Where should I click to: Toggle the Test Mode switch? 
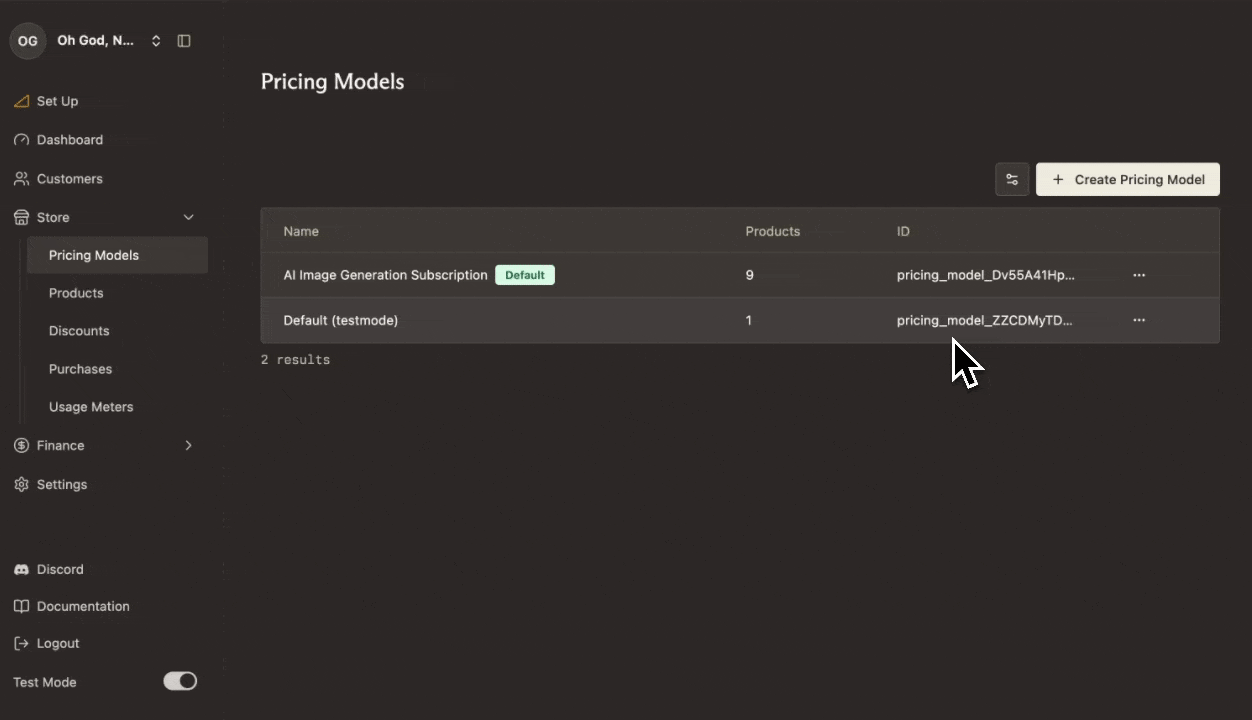(x=180, y=681)
